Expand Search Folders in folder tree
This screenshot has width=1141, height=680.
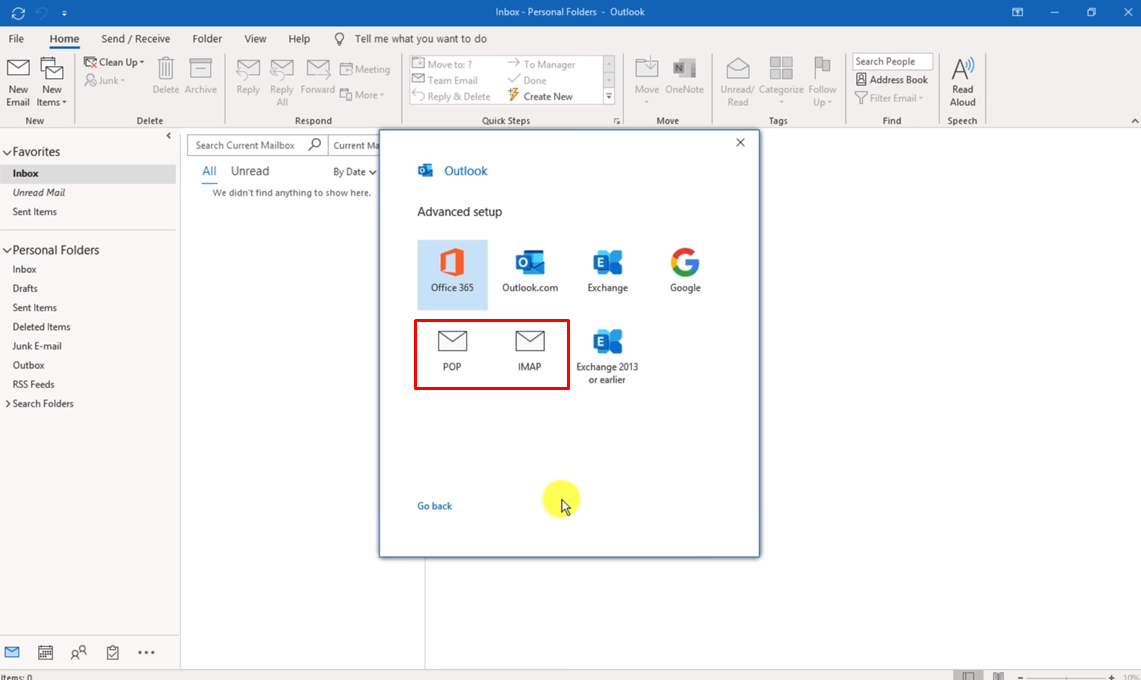(8, 403)
